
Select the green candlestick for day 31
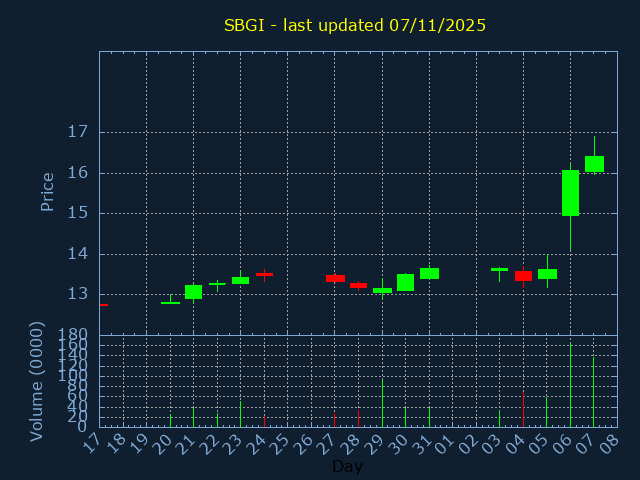429,273
